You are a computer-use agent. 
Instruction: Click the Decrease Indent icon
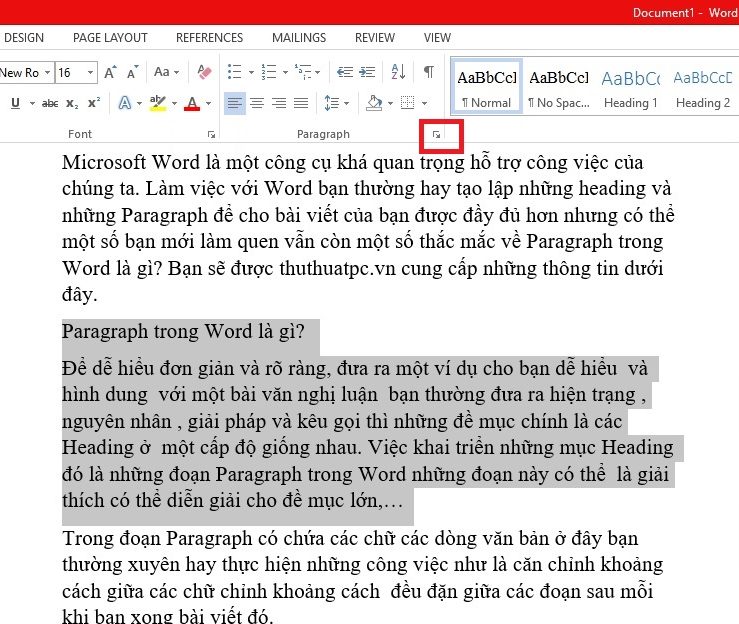(x=345, y=72)
